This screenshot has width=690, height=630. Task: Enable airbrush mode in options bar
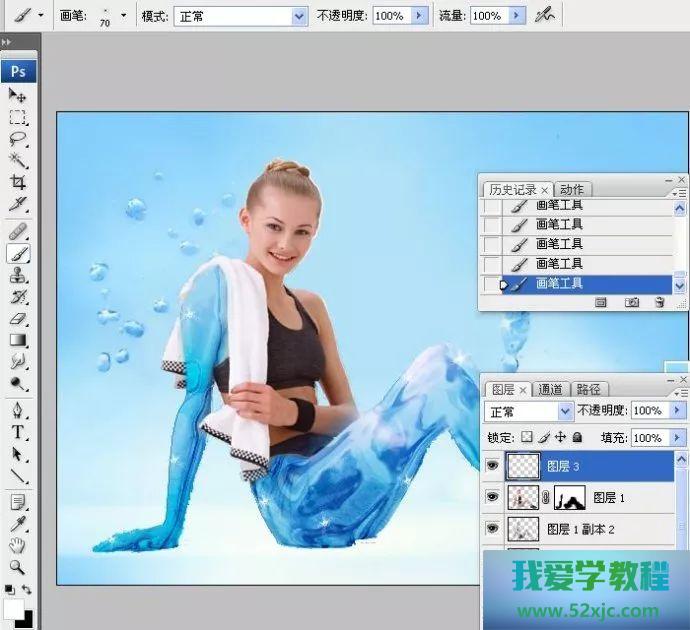(544, 15)
